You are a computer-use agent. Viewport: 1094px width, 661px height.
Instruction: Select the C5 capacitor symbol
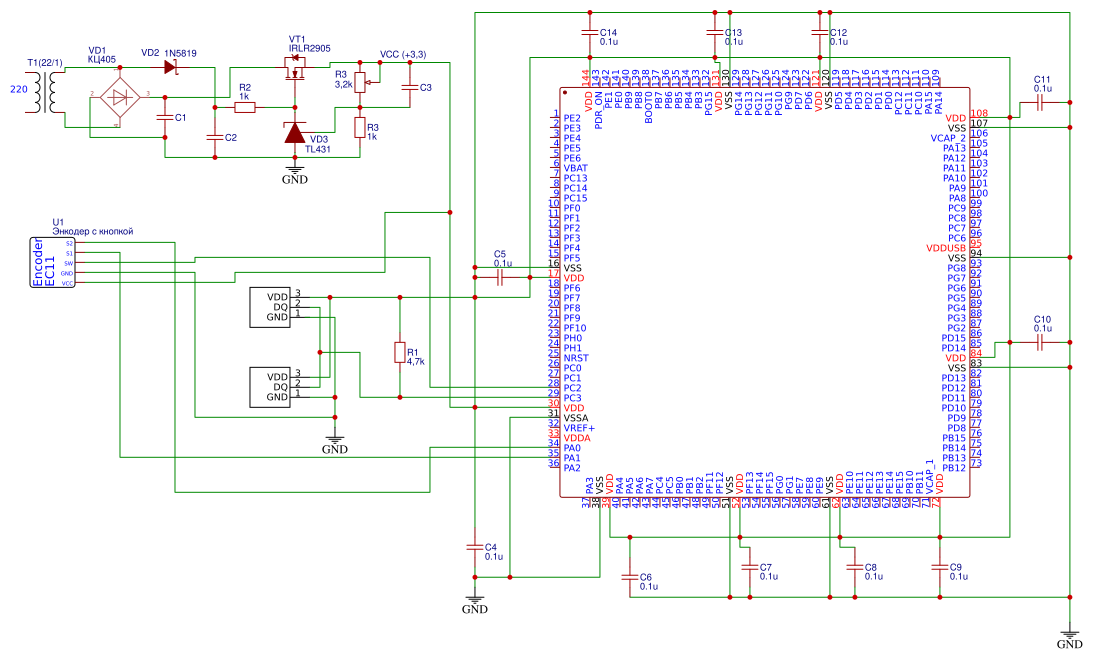500,277
